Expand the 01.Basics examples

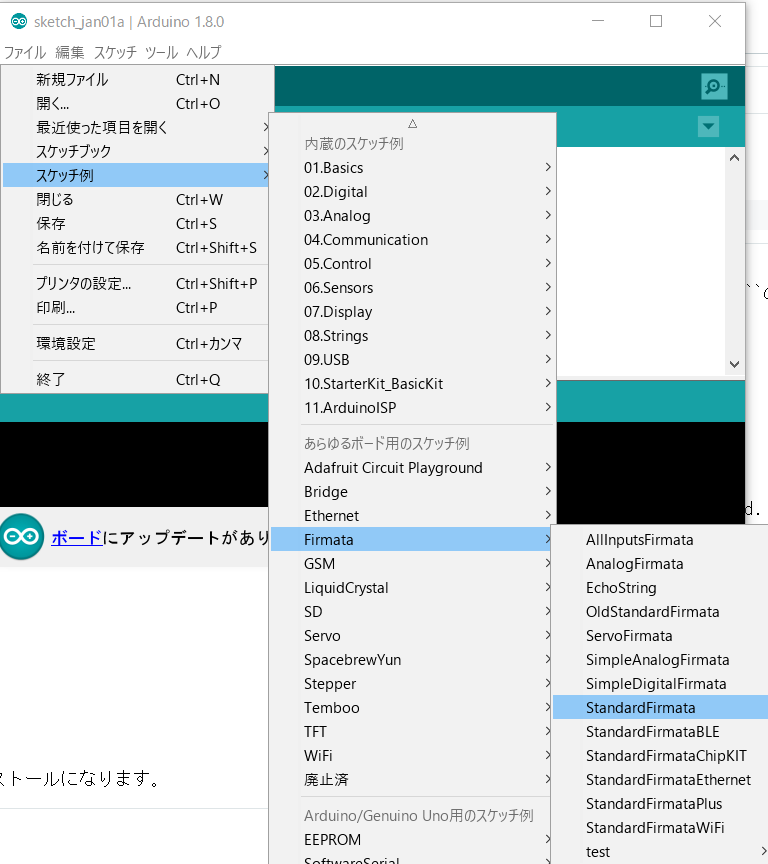click(x=412, y=168)
